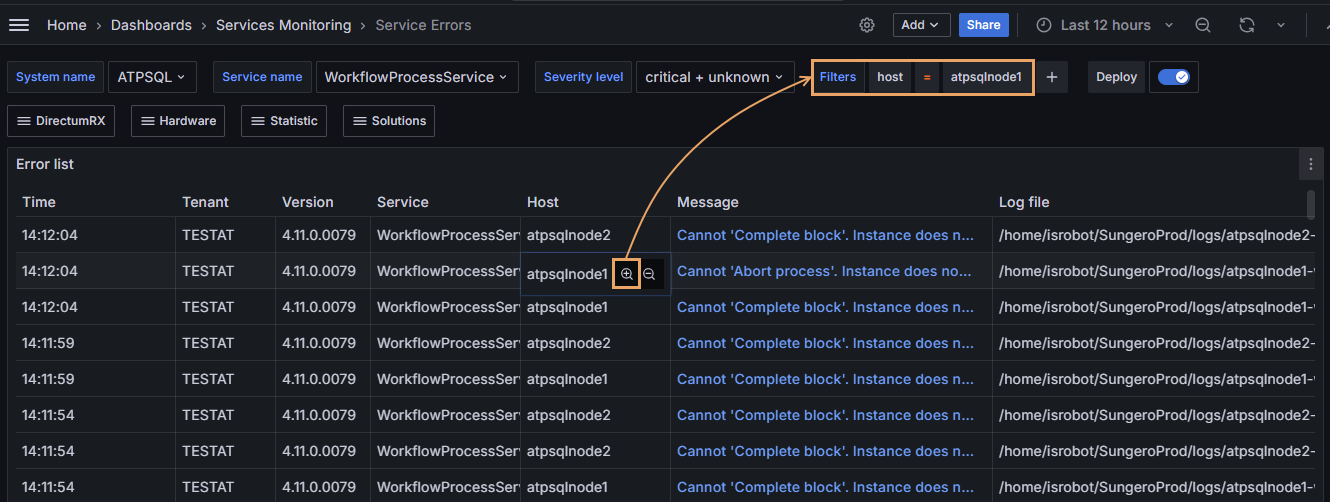Click filter-out-value icon on atpsqlnode1 cell
Image resolution: width=1330 pixels, height=502 pixels.
click(x=649, y=273)
